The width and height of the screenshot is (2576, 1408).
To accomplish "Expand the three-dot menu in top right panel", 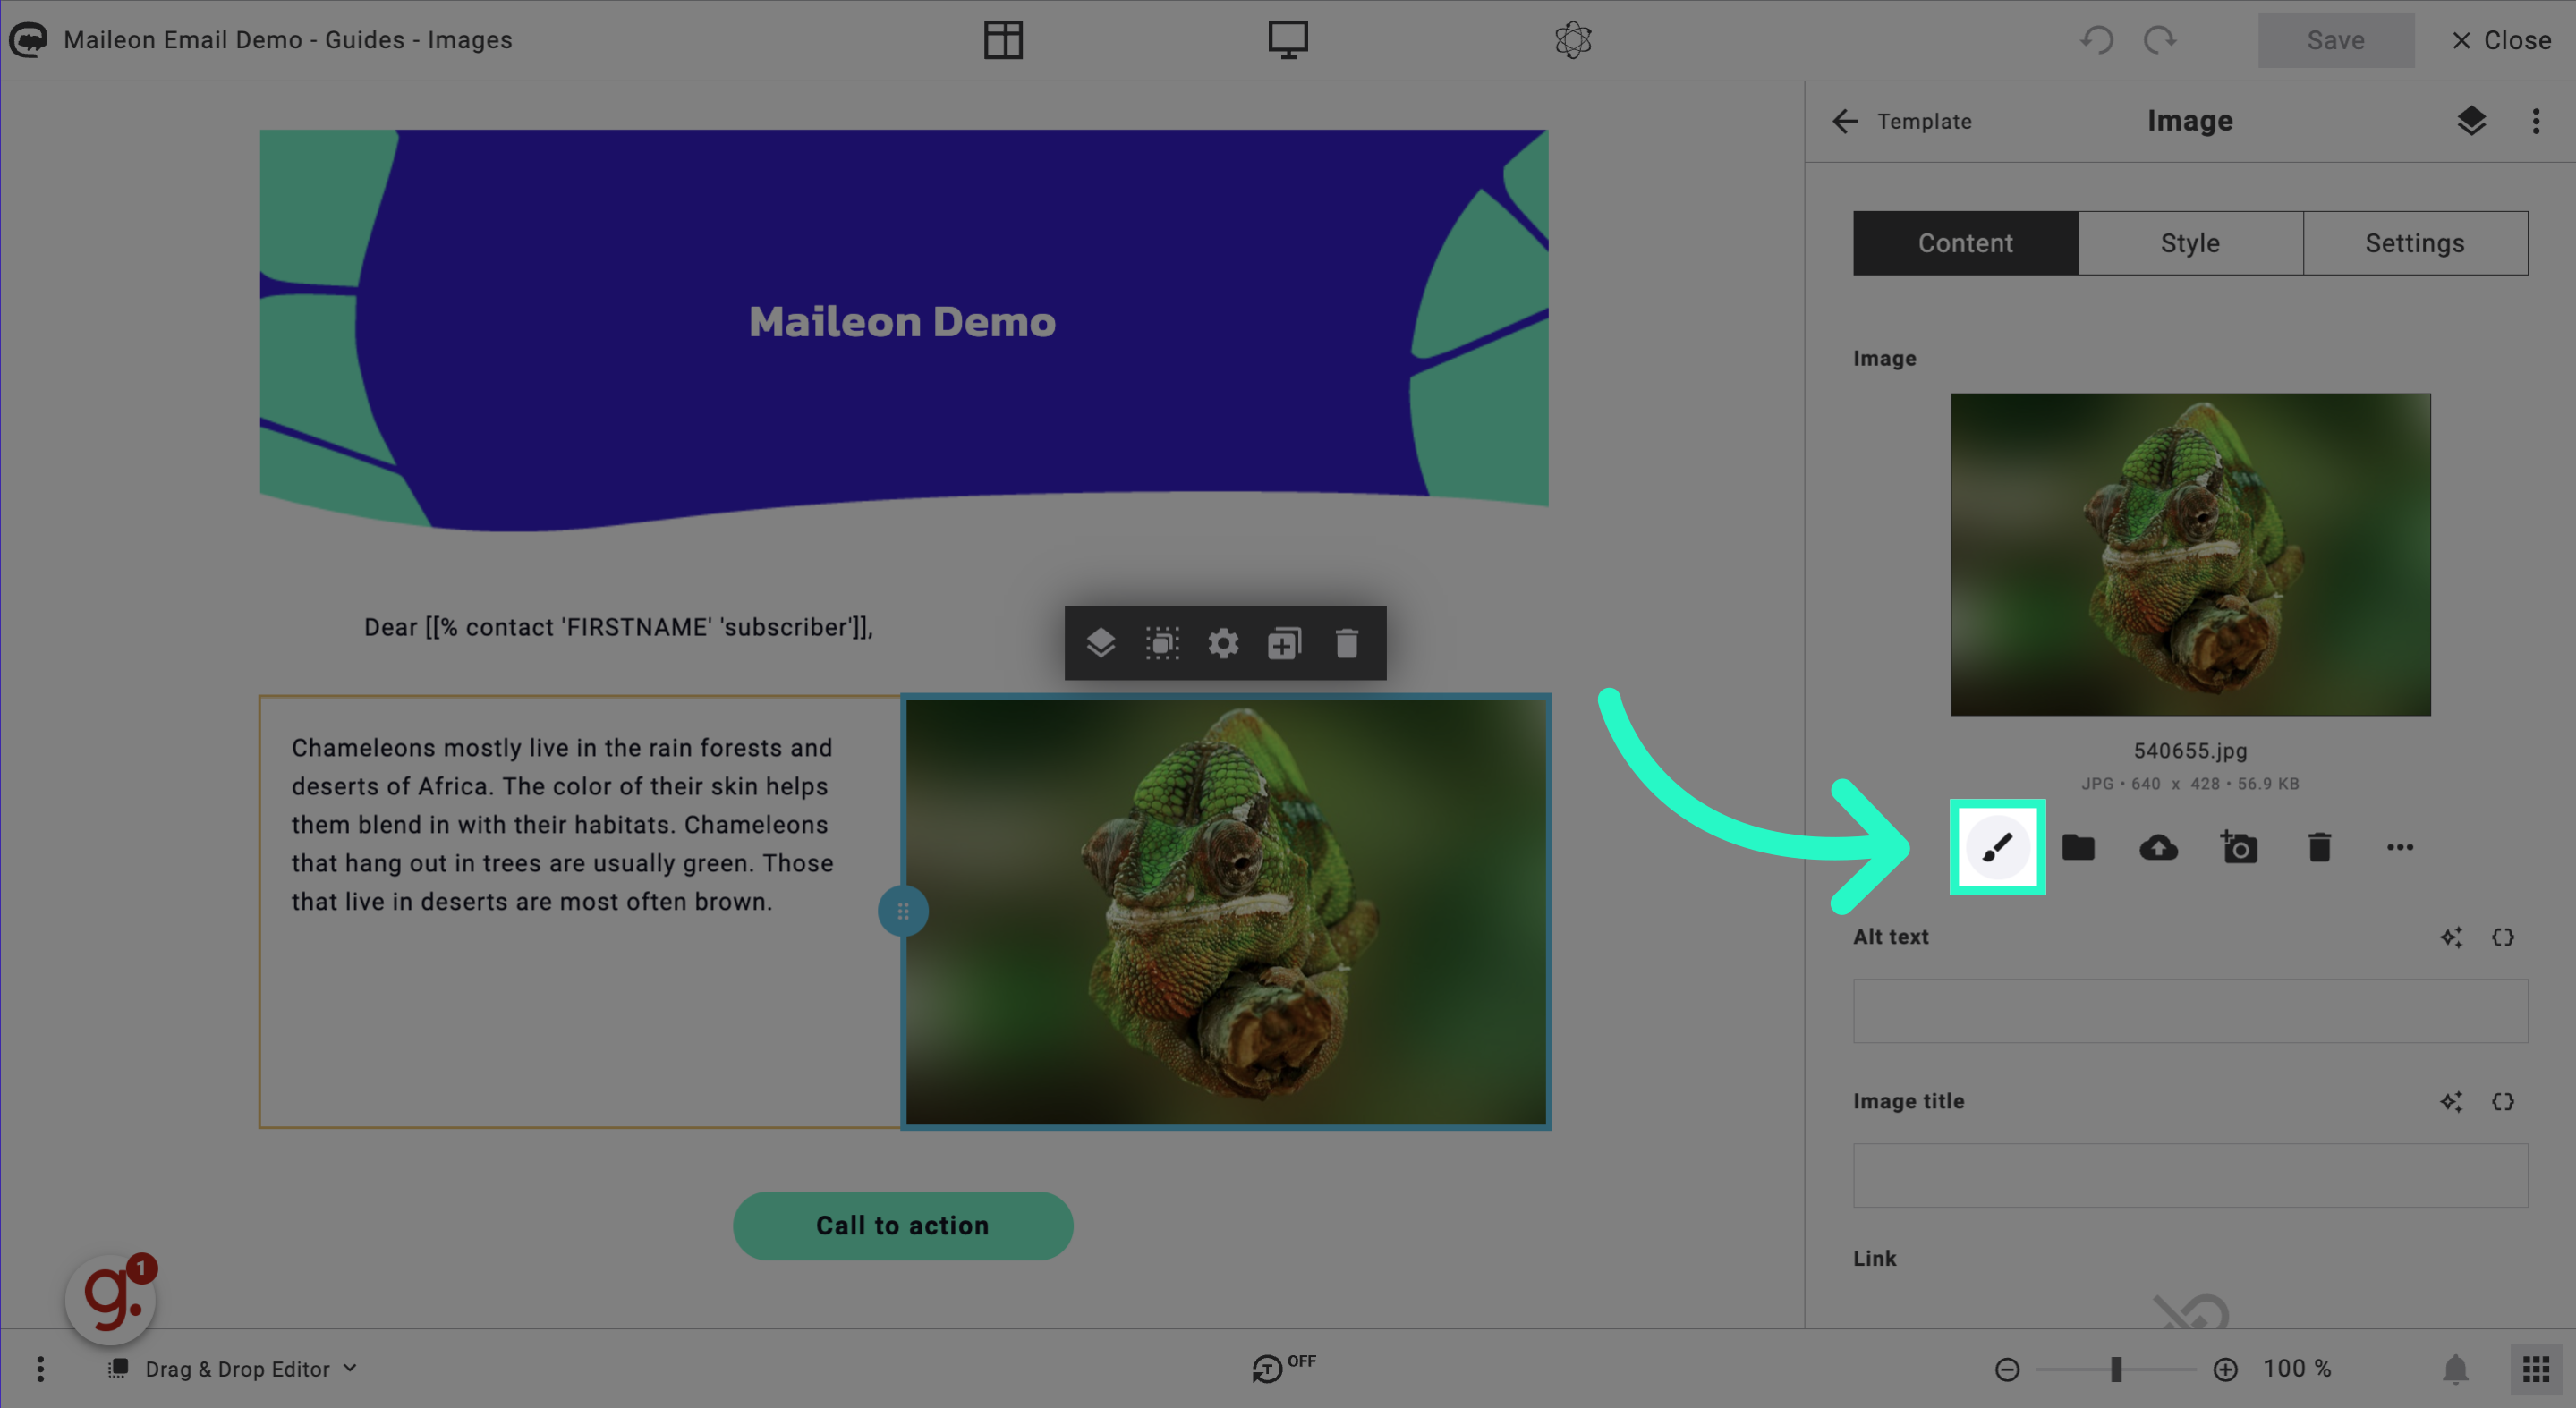I will pos(2536,122).
